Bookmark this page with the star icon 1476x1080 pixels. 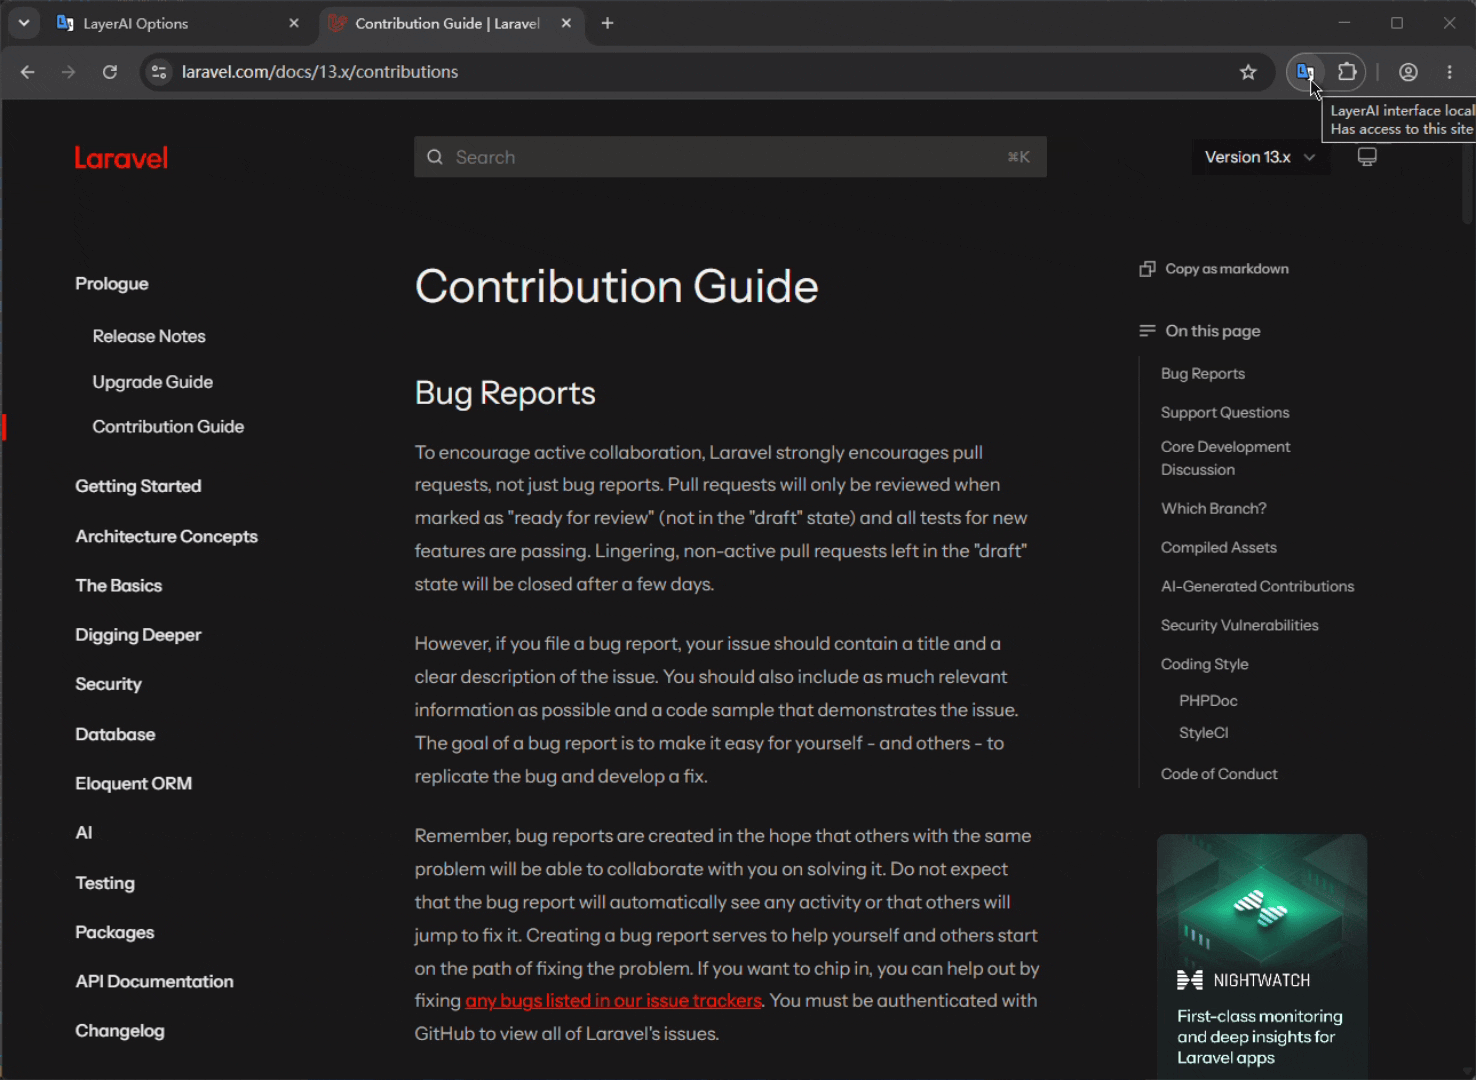(x=1248, y=72)
